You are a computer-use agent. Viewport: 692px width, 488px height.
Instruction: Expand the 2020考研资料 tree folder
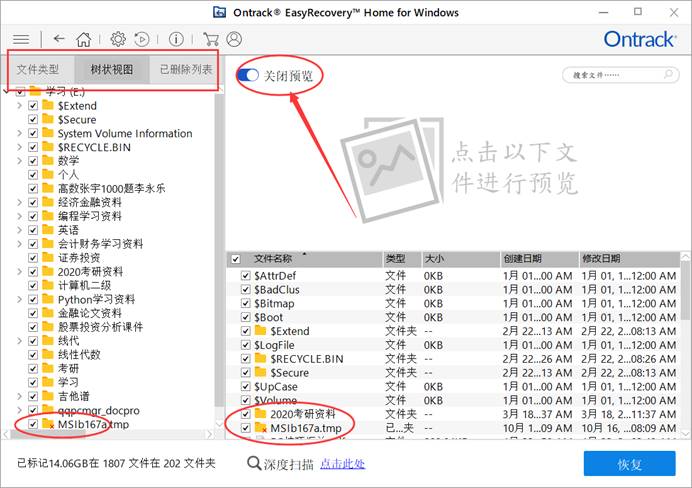pyautogui.click(x=19, y=272)
